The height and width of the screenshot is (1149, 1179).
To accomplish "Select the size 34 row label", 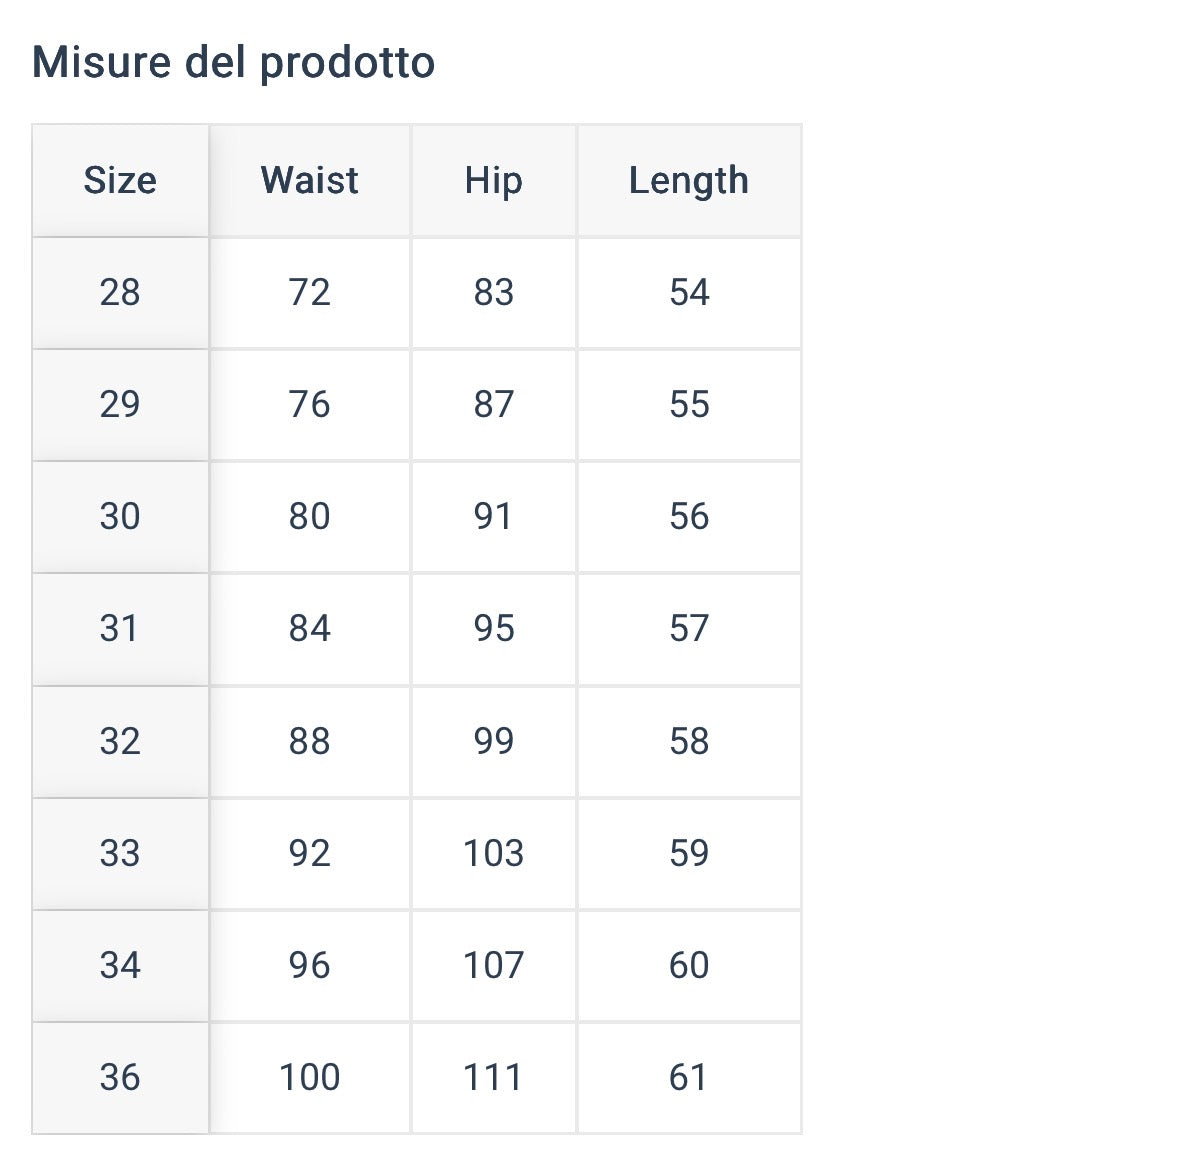I will pos(120,966).
